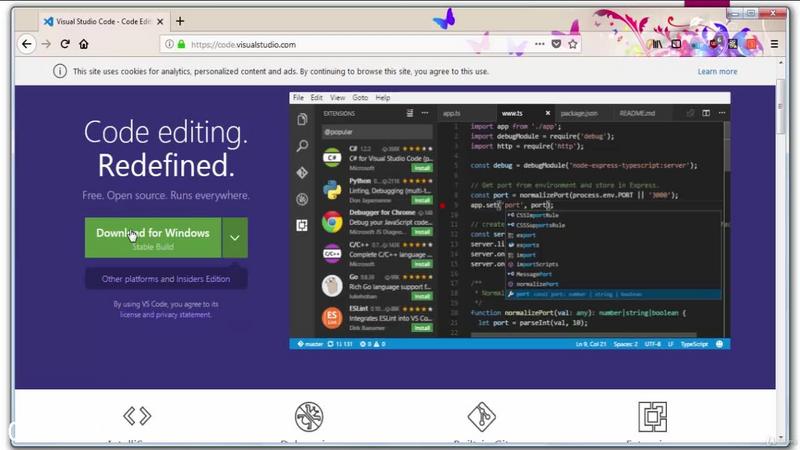Close the Visual Studio Code tab
The image size is (800, 450).
(160, 21)
